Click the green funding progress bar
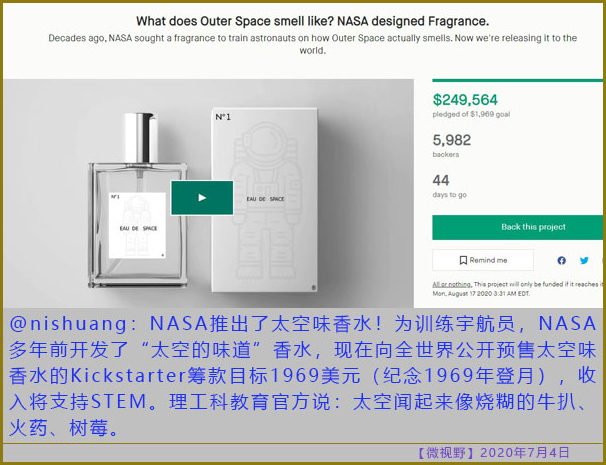The image size is (606, 465). [x=517, y=80]
